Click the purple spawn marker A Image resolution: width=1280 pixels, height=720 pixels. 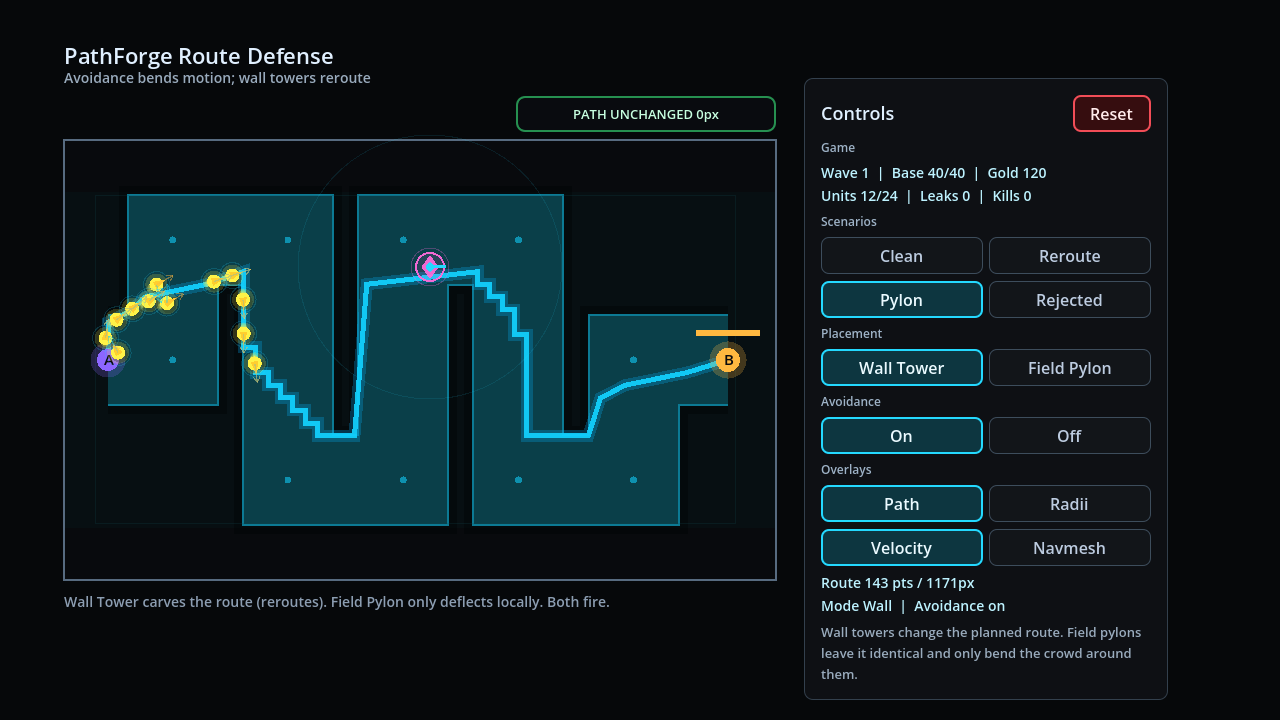click(107, 360)
